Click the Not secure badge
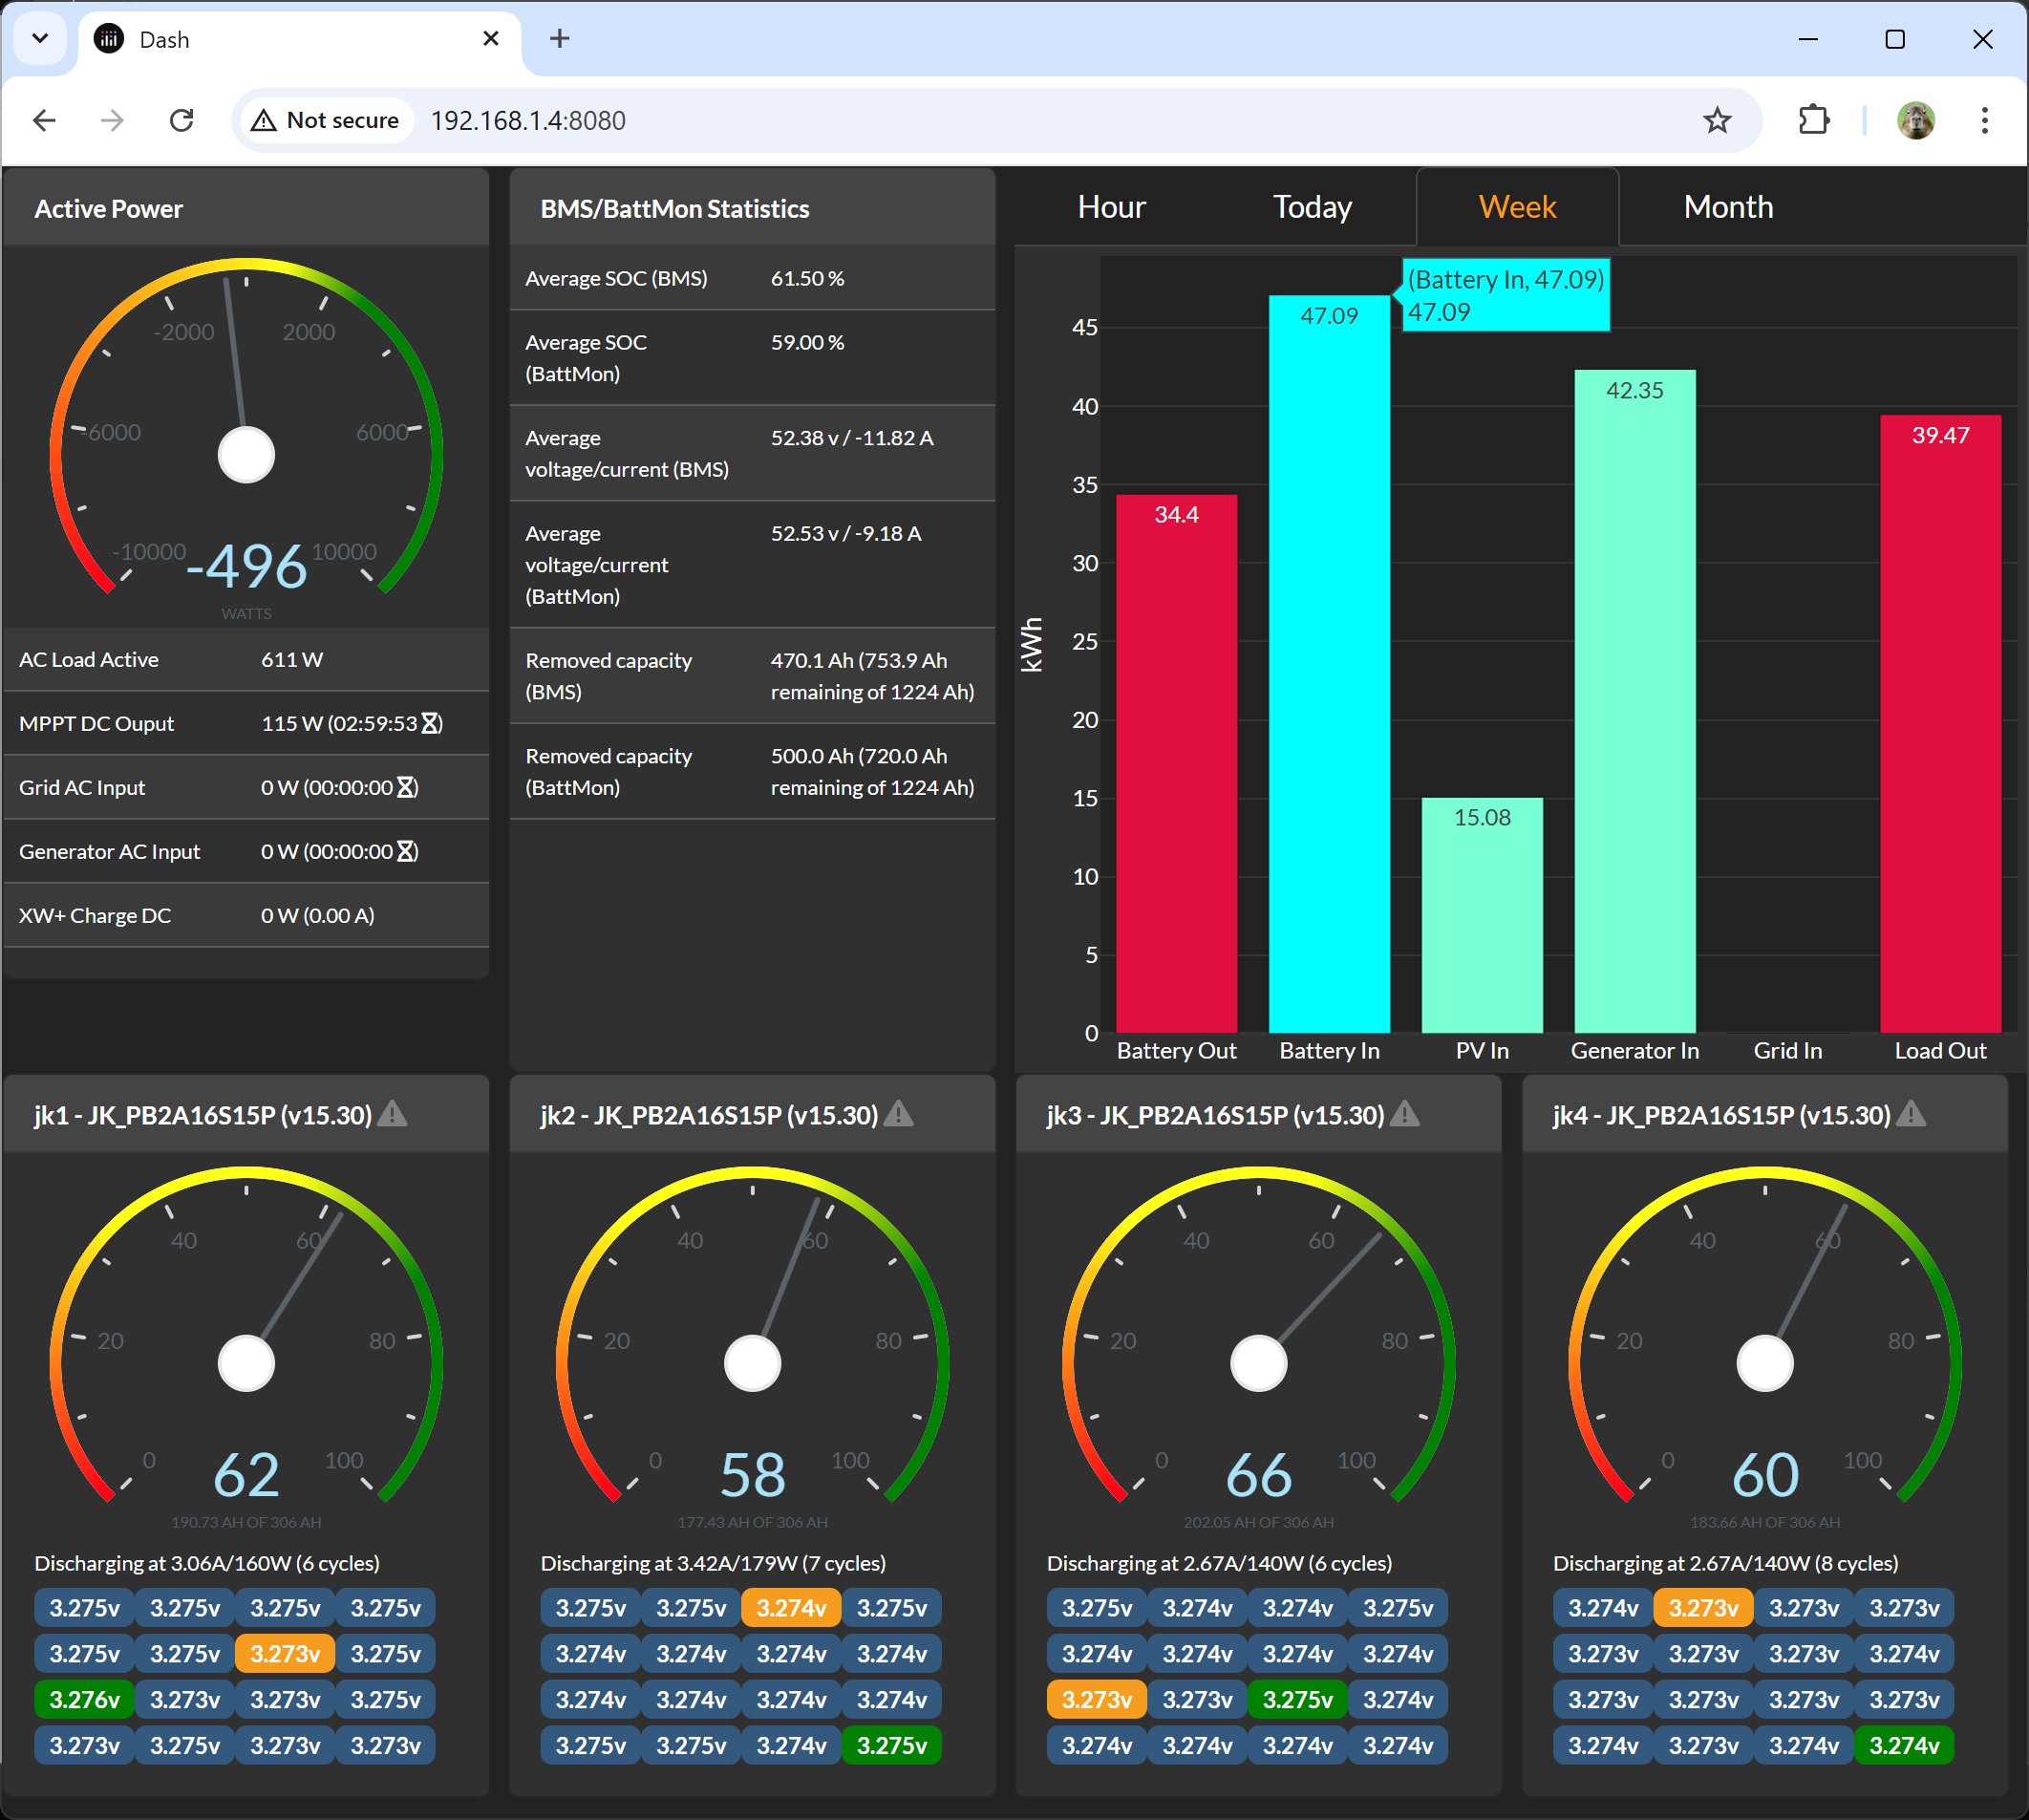The width and height of the screenshot is (2029, 1820). point(324,120)
